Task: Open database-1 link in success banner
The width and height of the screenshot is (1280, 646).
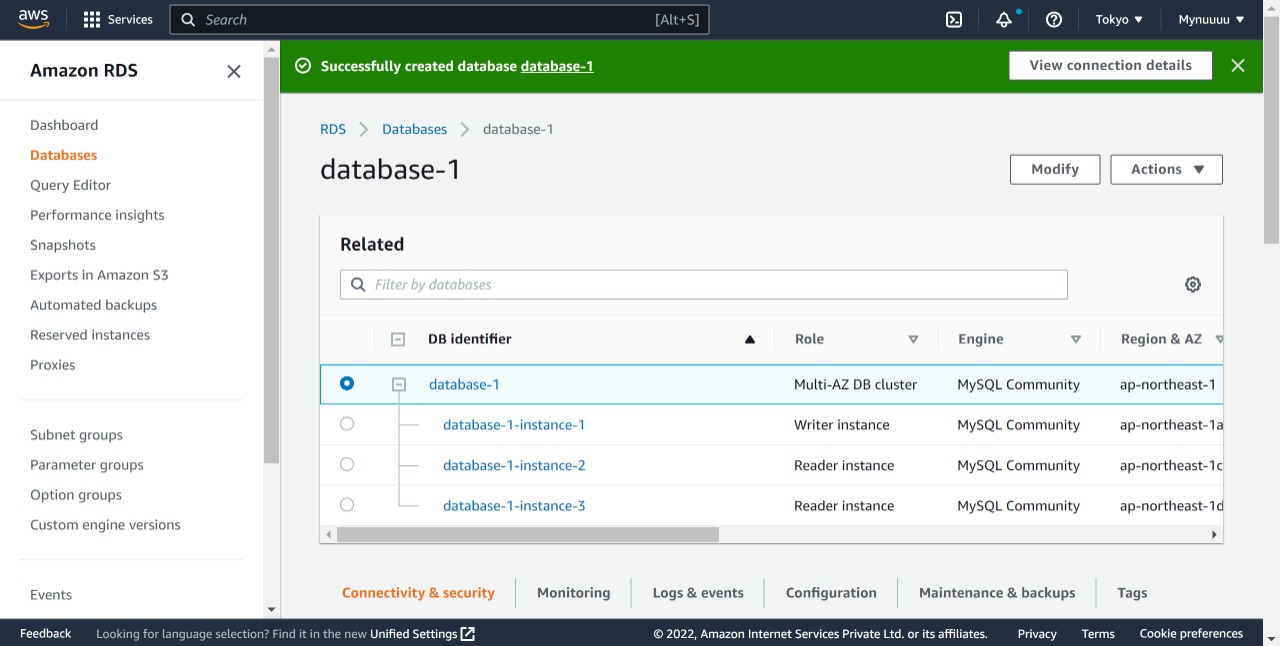Action: 557,66
